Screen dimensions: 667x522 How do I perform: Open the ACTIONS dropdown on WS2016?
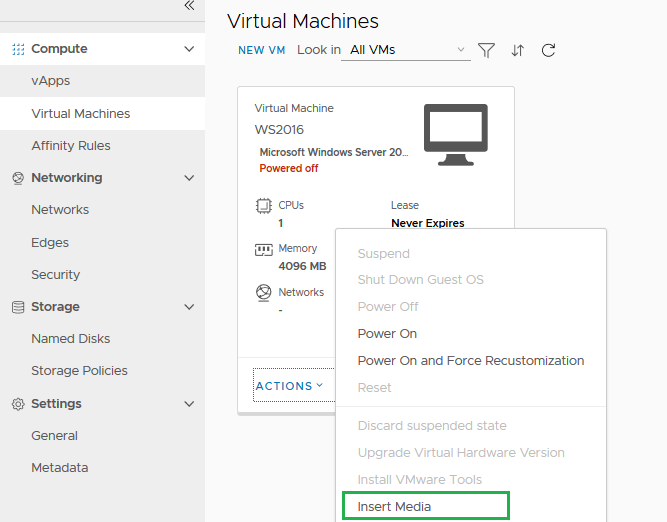tap(289, 386)
